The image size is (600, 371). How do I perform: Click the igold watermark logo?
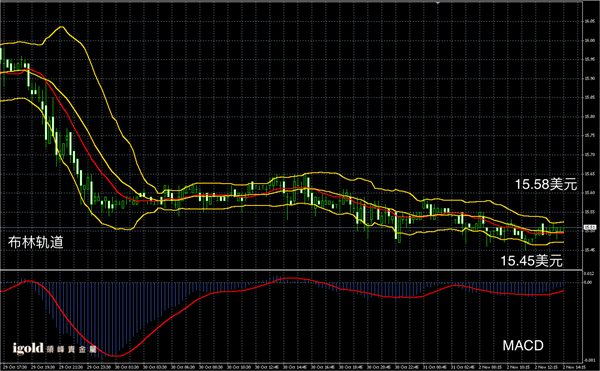click(x=28, y=348)
